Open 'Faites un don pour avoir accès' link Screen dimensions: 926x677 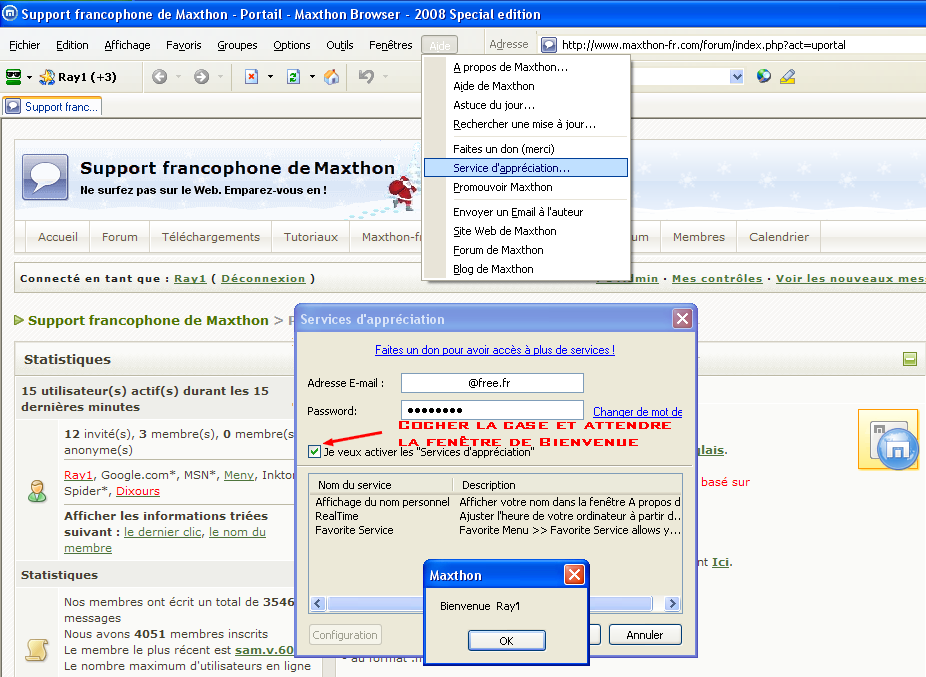tap(495, 350)
